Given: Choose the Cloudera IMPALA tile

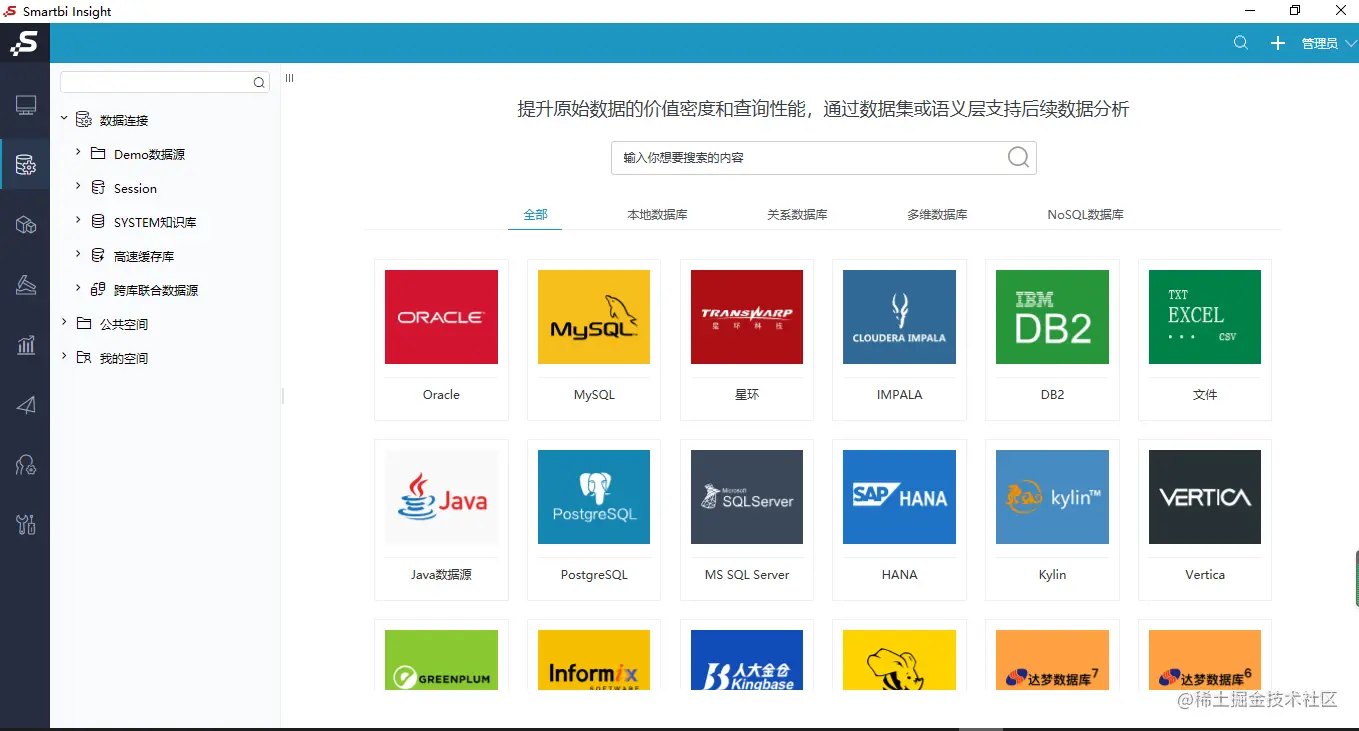Looking at the screenshot, I should click(899, 340).
